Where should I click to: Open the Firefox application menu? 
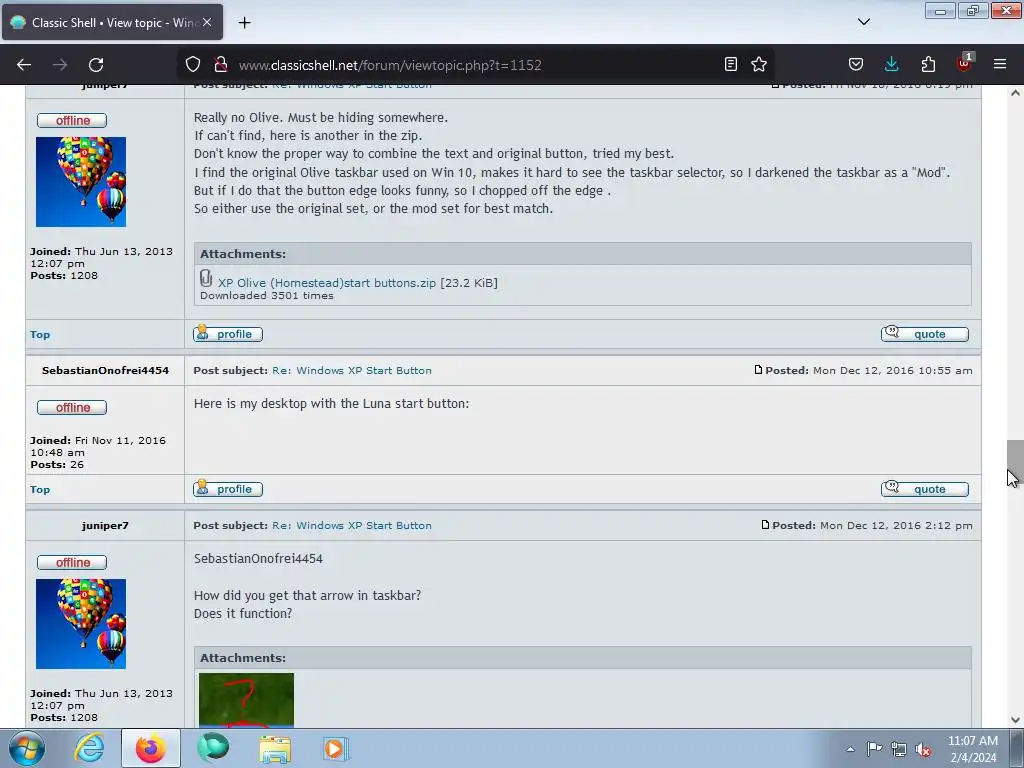click(1000, 64)
